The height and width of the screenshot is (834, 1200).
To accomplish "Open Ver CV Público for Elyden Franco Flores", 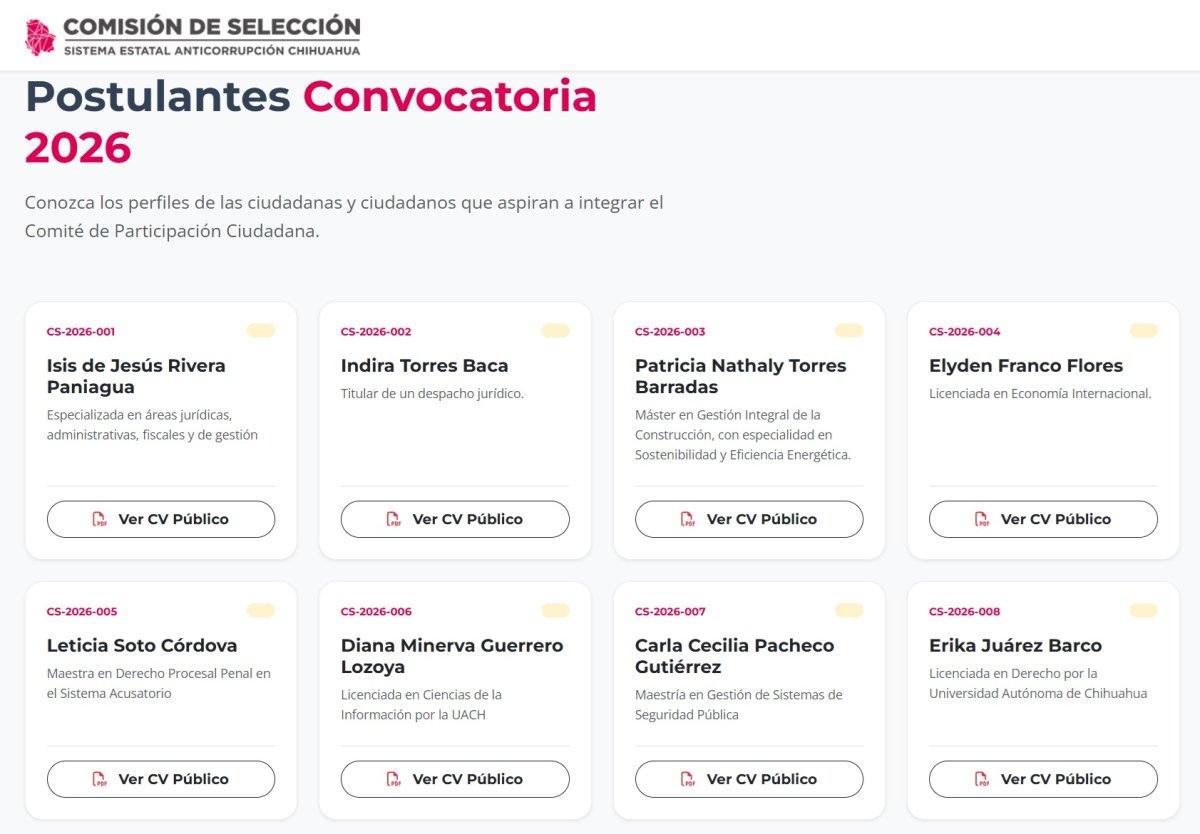I will [1043, 519].
